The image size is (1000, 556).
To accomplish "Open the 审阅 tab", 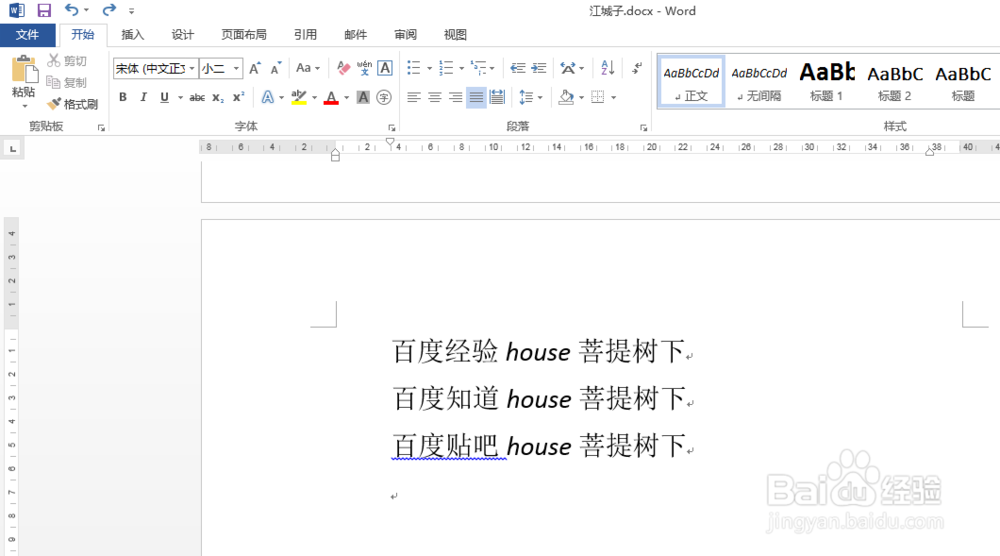I will [x=405, y=34].
